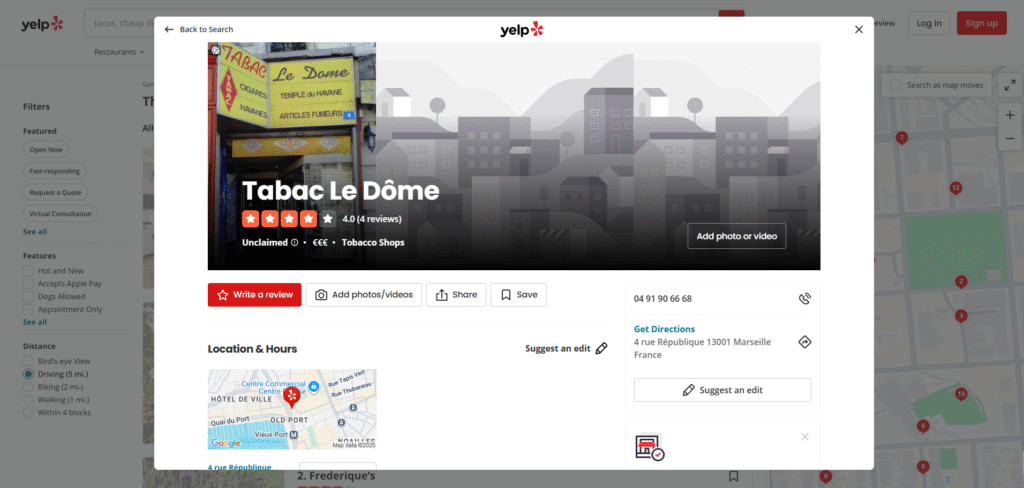Viewport: 1024px width, 488px height.
Task: Click map marker number 10
Action: click(x=961, y=394)
